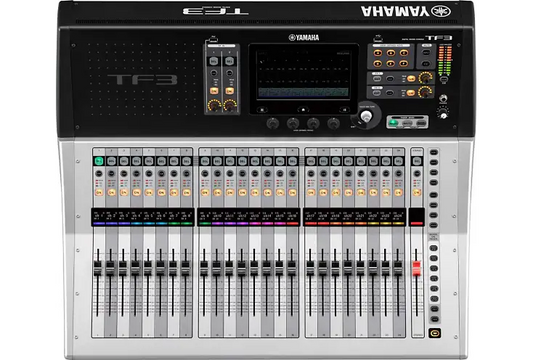This screenshot has width=533, height=360.
Task: Switch off channel 10 with its ON key
Action: click(217, 192)
